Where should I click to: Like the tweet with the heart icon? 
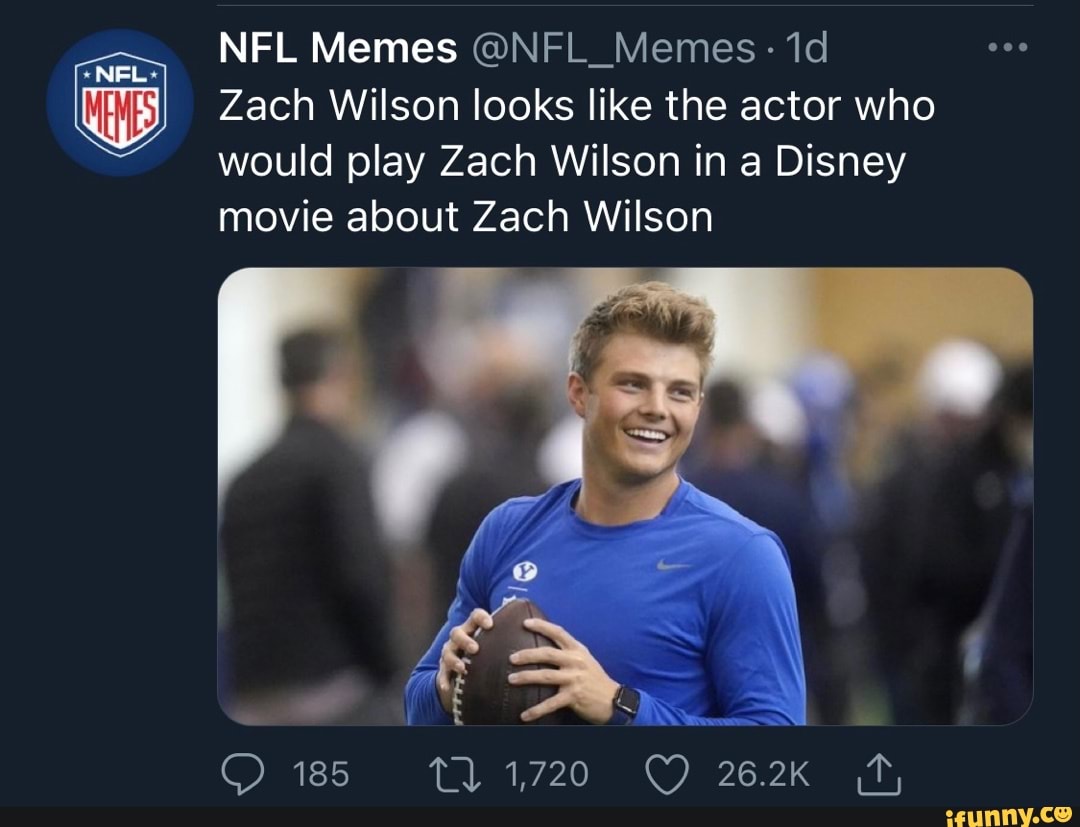click(669, 773)
